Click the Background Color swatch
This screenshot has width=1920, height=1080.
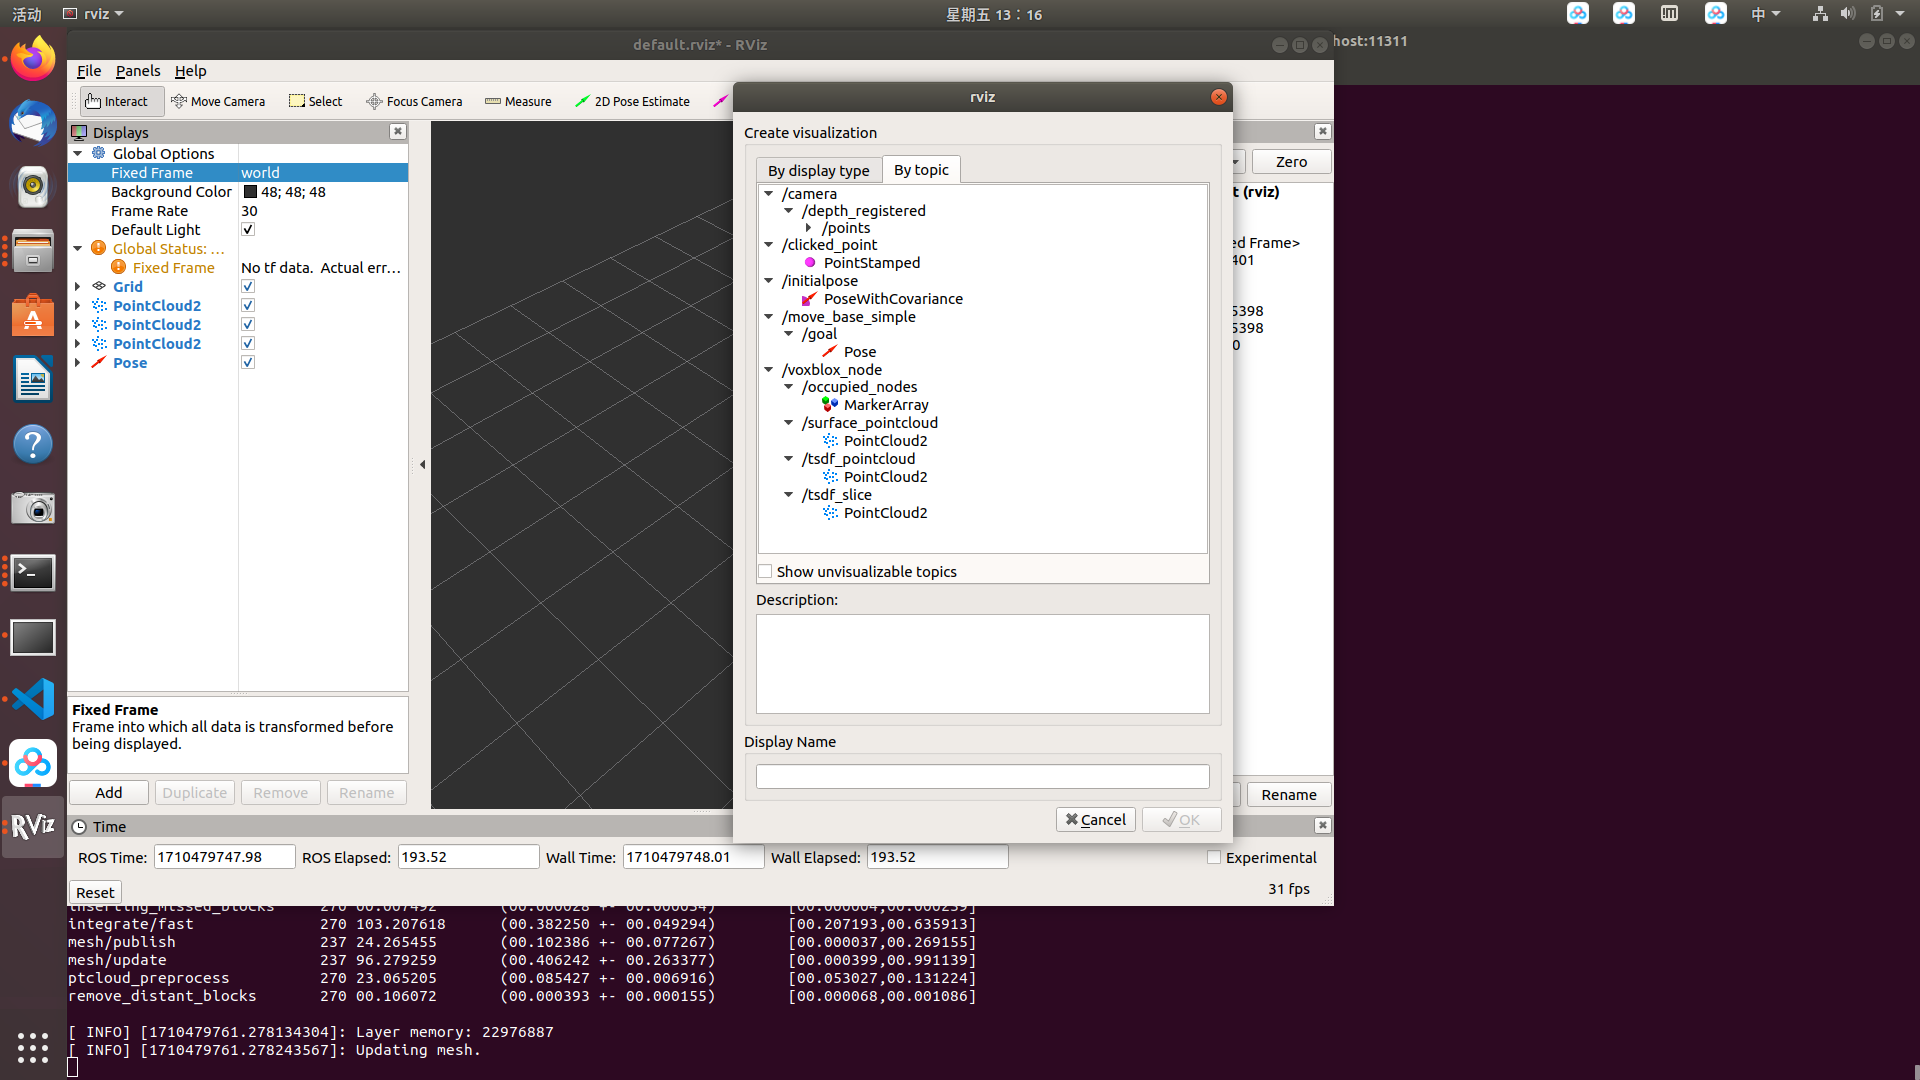[250, 192]
